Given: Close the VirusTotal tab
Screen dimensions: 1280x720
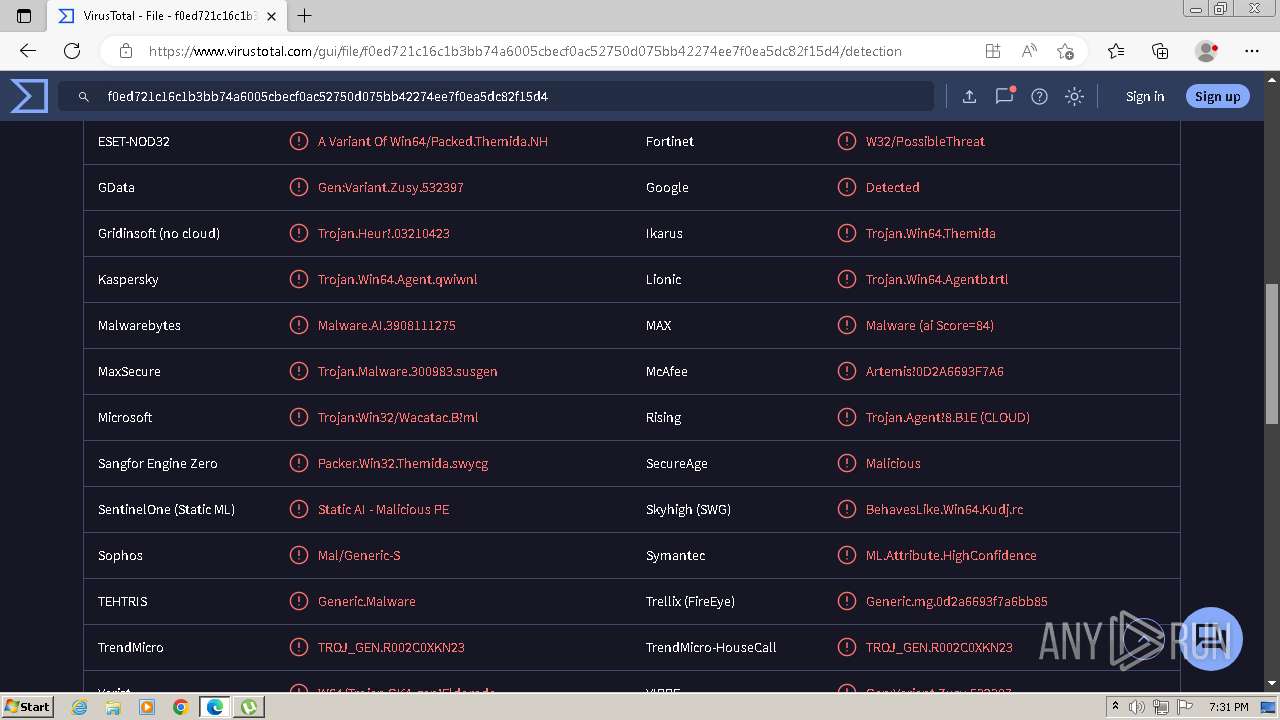Looking at the screenshot, I should (270, 16).
